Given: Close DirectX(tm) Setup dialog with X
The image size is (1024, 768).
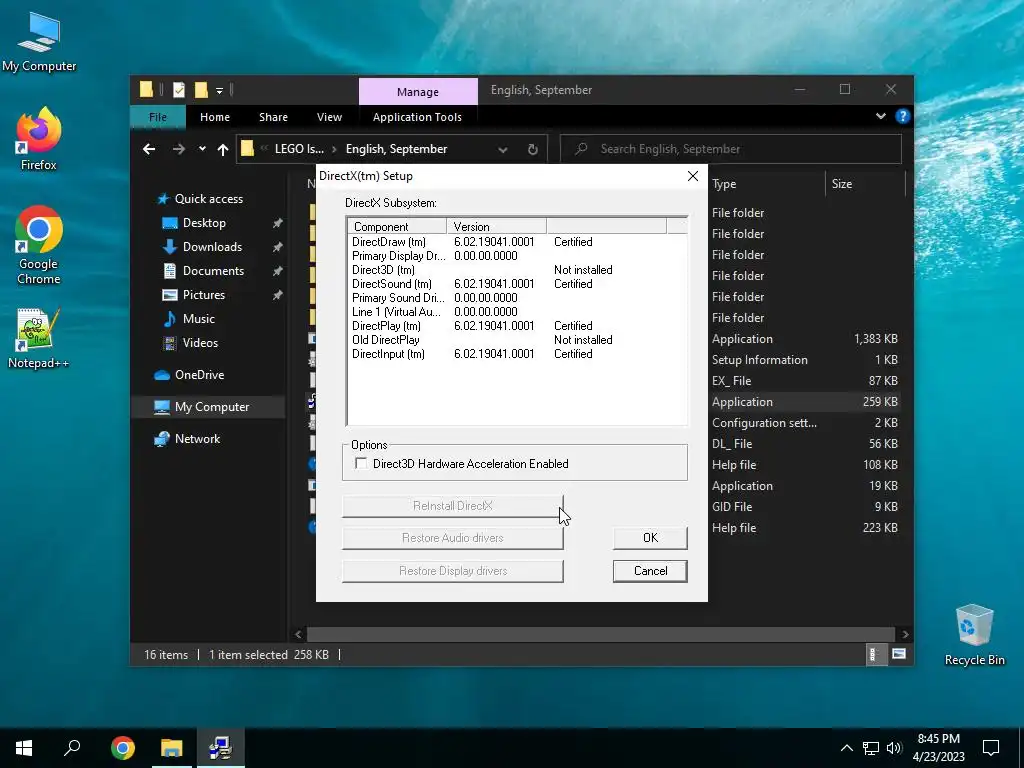Looking at the screenshot, I should coord(693,176).
